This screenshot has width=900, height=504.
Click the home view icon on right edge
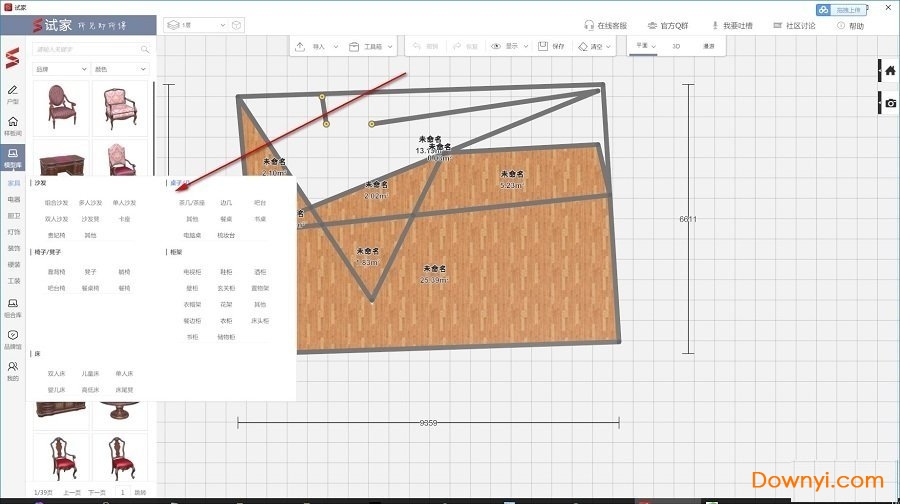889,71
